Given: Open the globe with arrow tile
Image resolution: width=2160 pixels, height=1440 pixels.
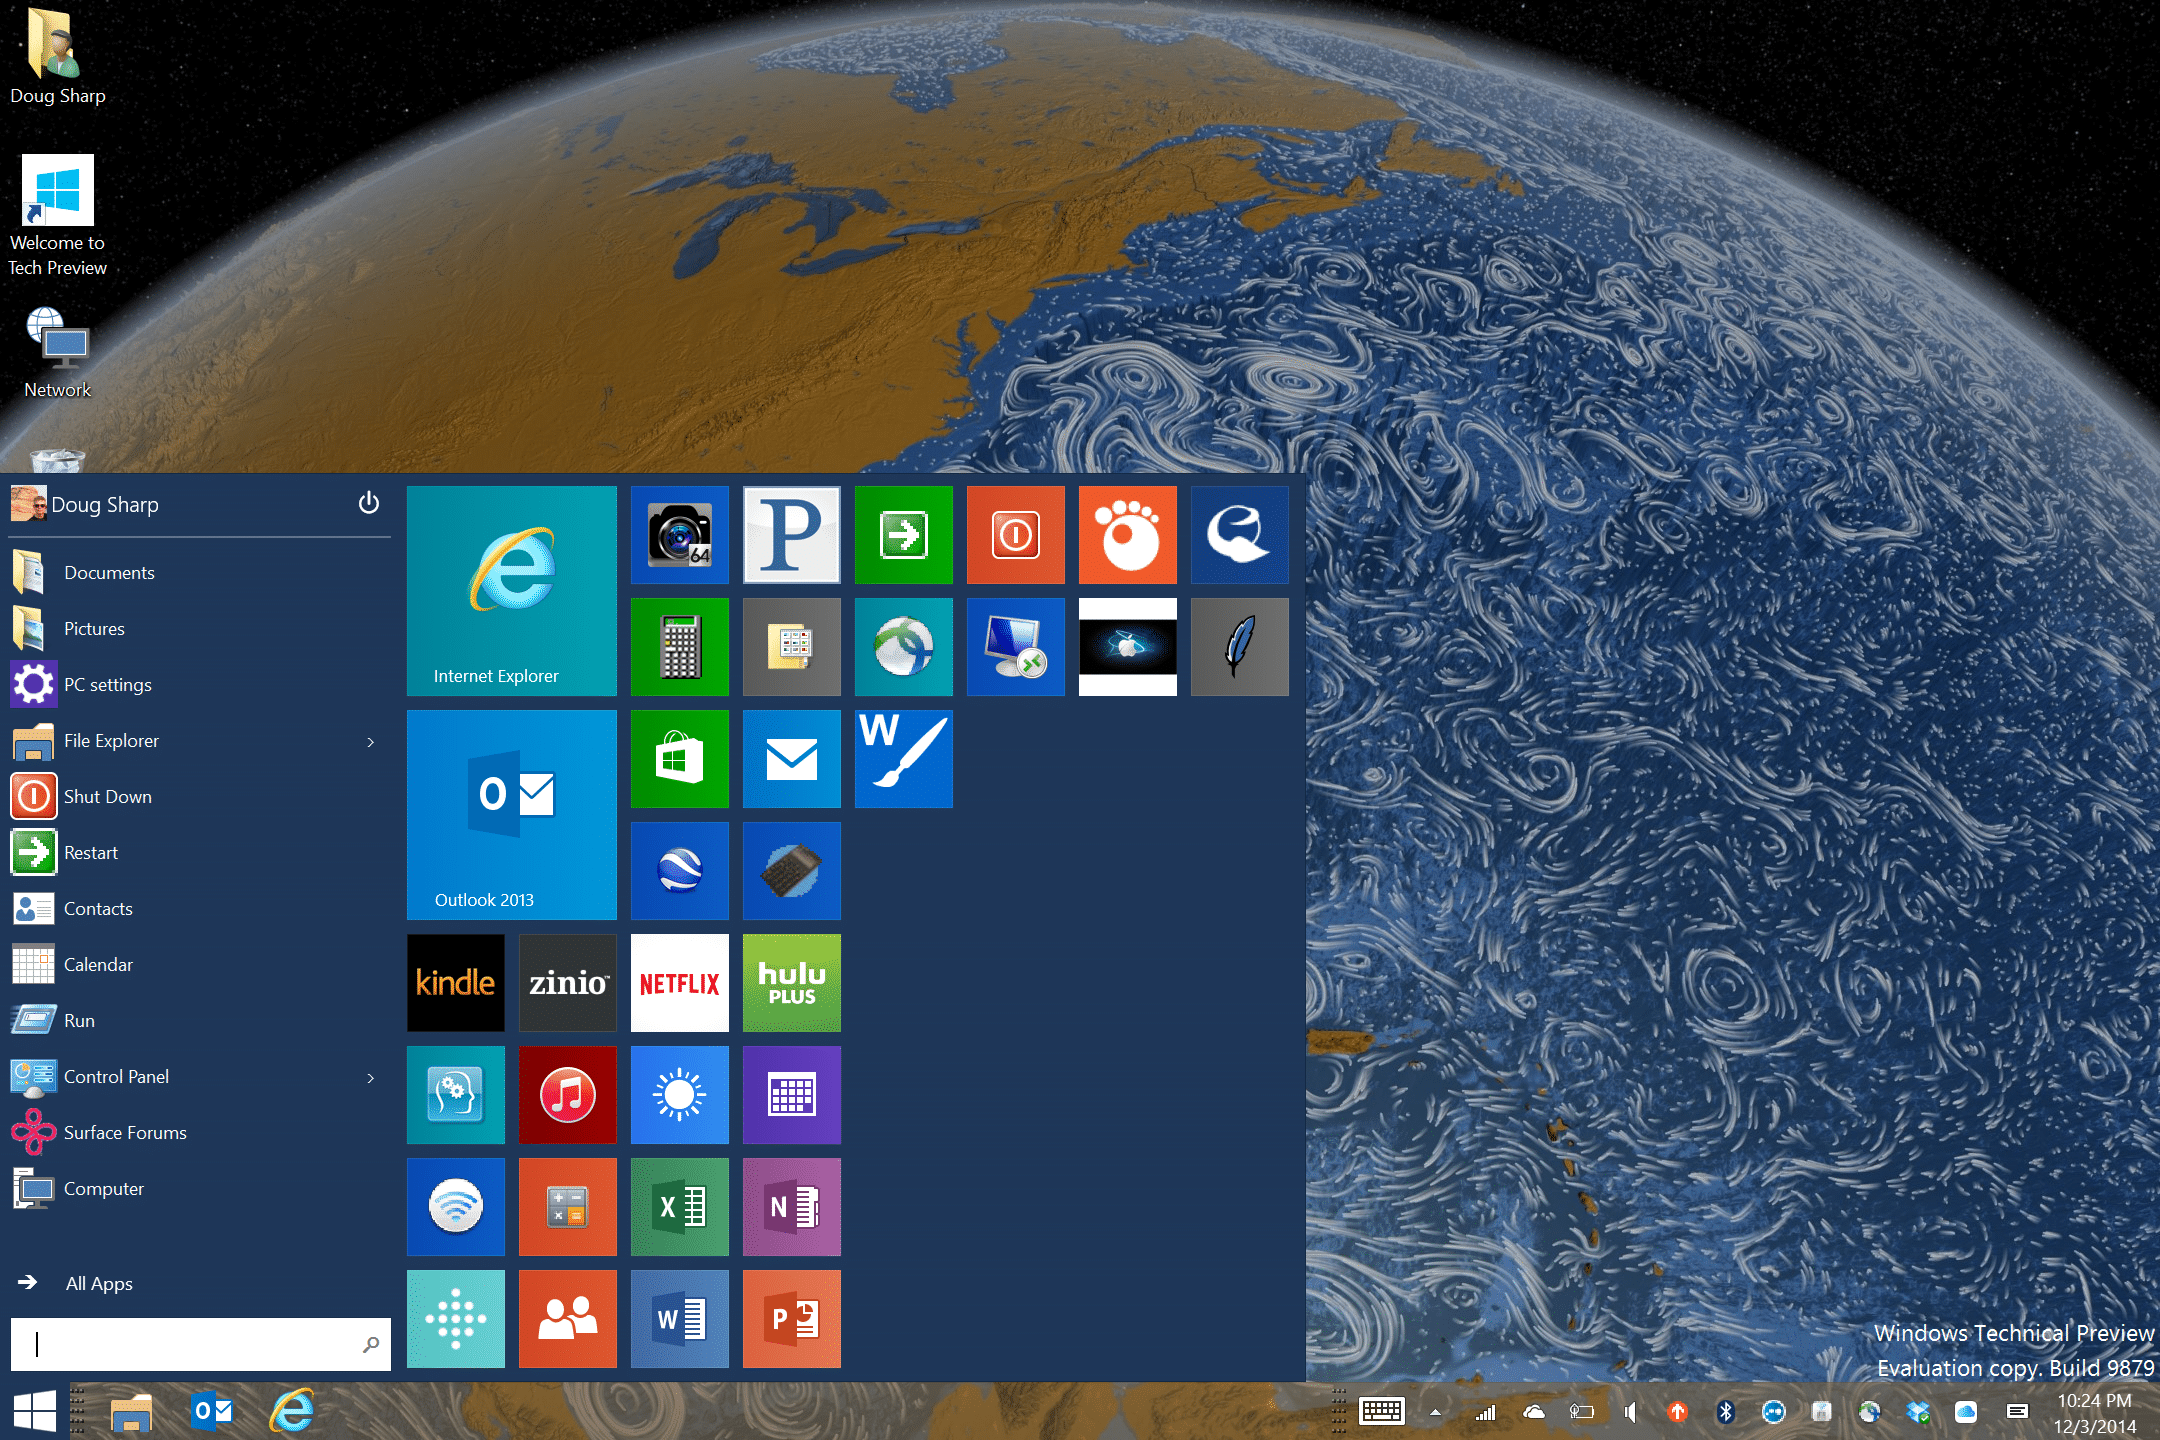Looking at the screenshot, I should pos(904,647).
